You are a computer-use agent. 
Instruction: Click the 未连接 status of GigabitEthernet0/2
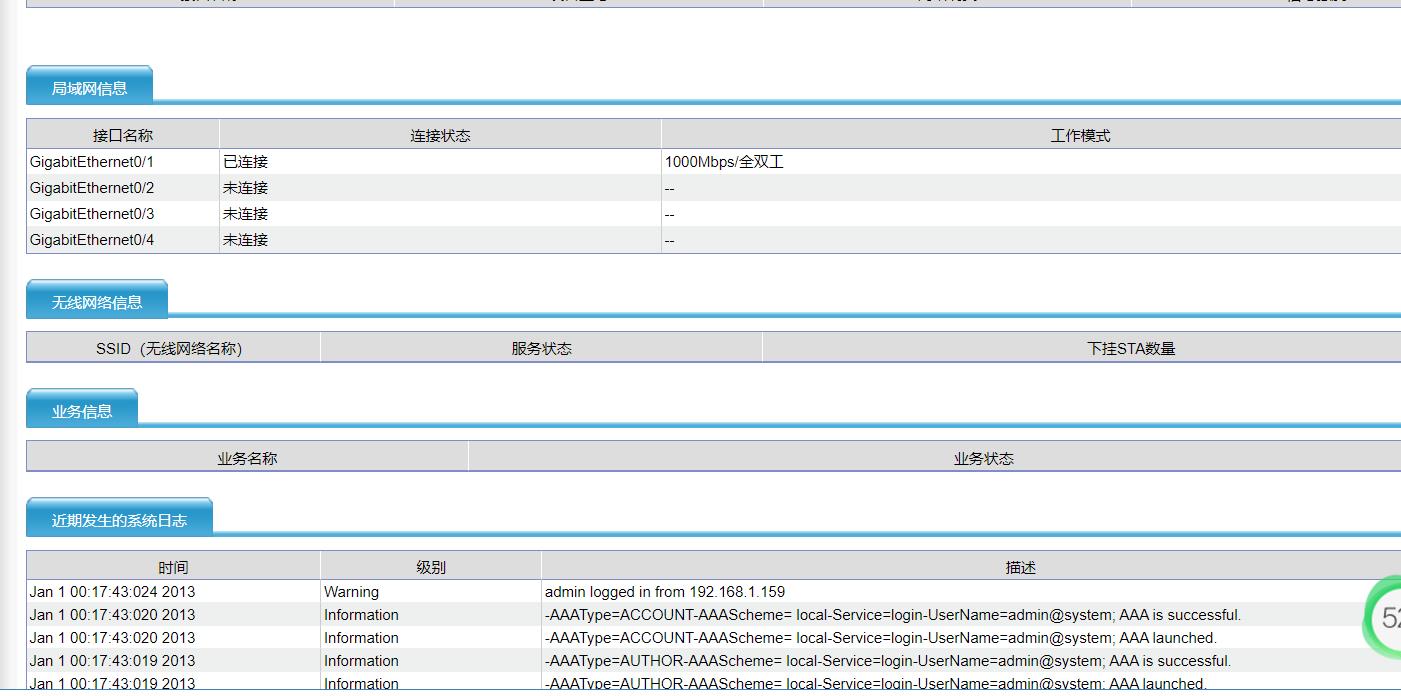[x=246, y=187]
